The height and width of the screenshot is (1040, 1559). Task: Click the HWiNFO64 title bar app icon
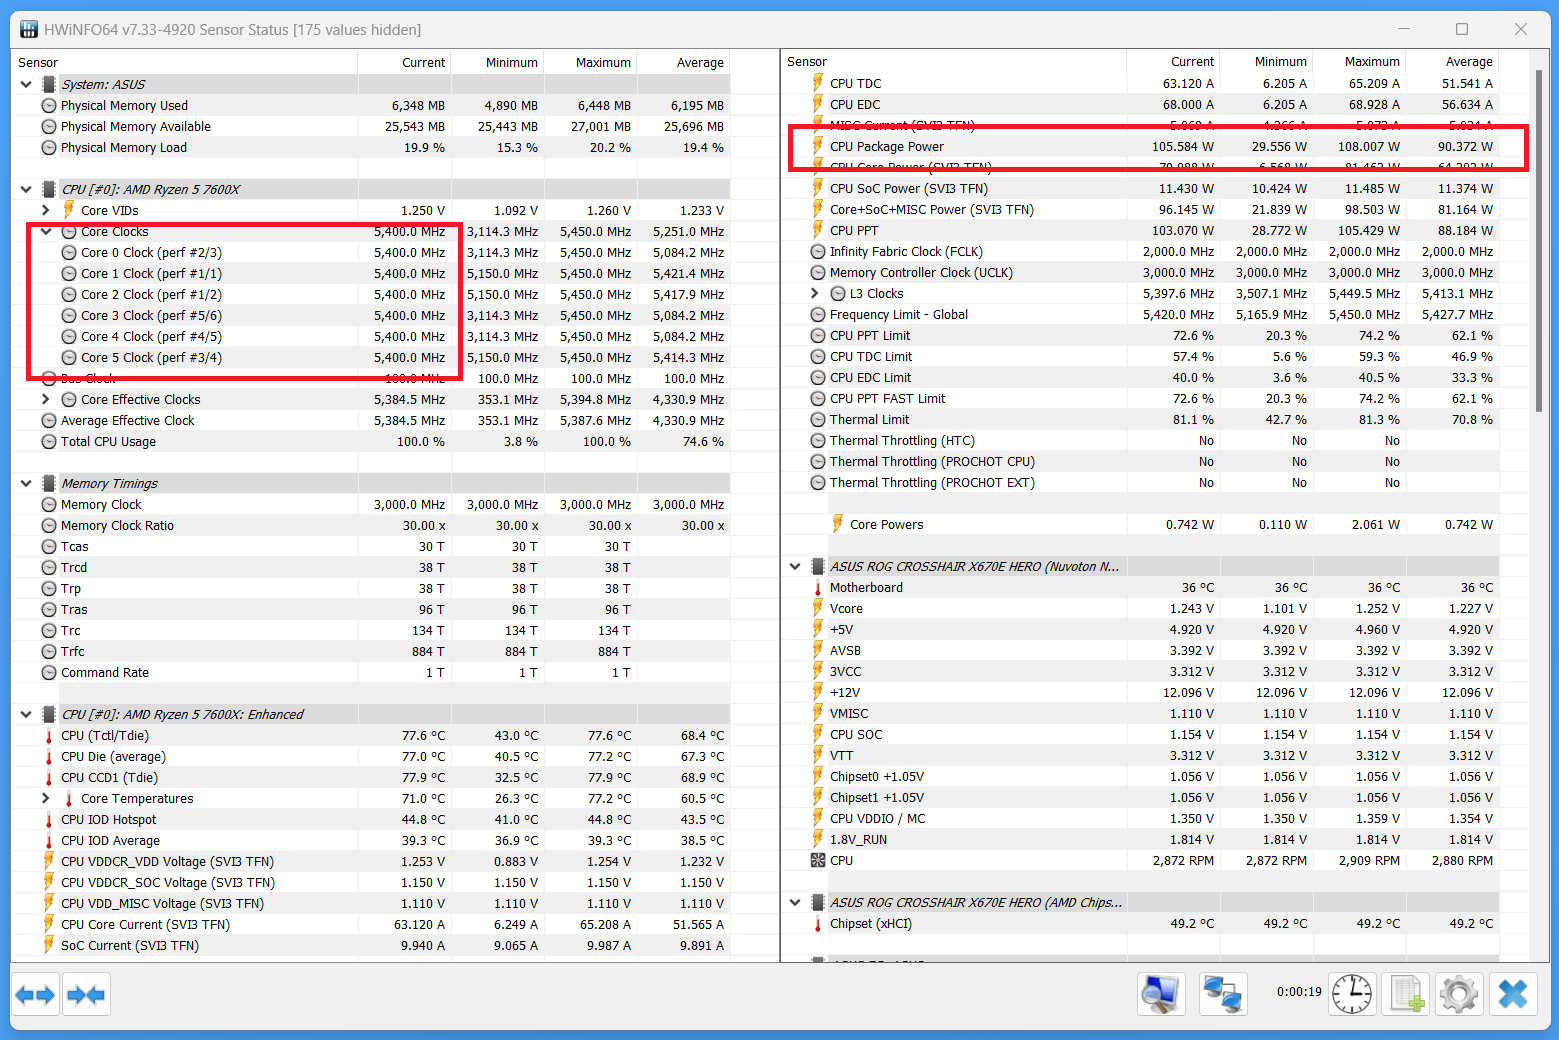[x=28, y=30]
